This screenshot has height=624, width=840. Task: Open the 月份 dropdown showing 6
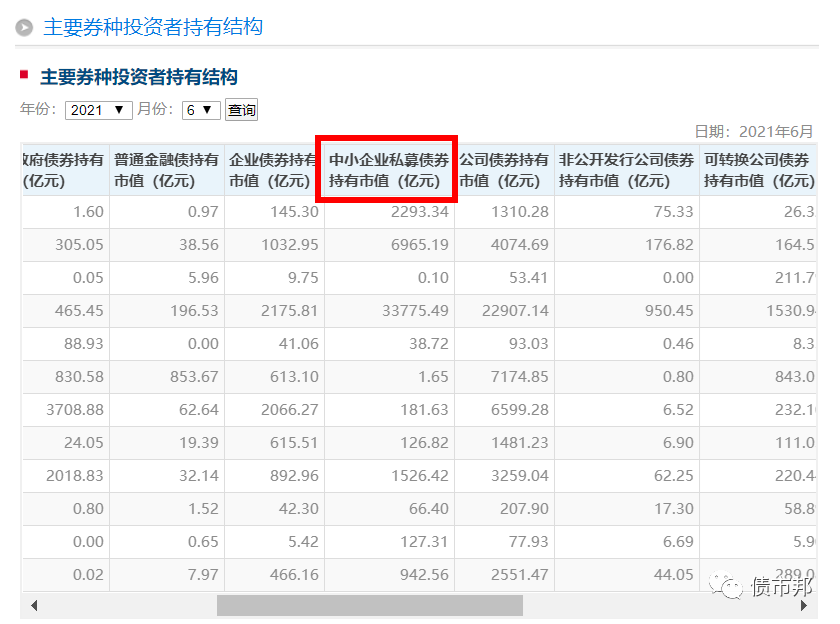pyautogui.click(x=201, y=110)
